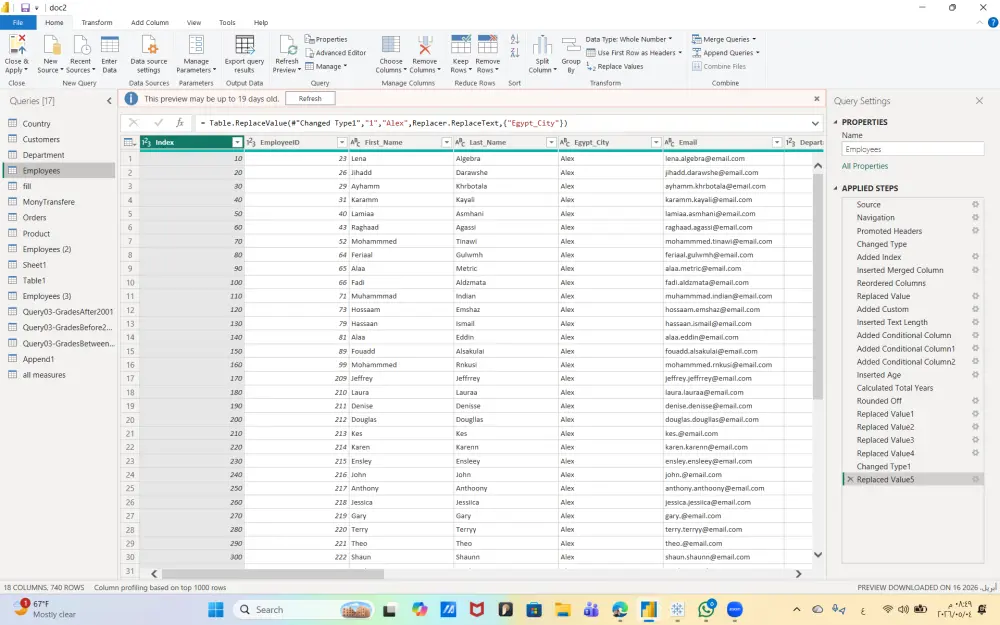
Task: Sort ascending with A-Z icon
Action: click(515, 40)
